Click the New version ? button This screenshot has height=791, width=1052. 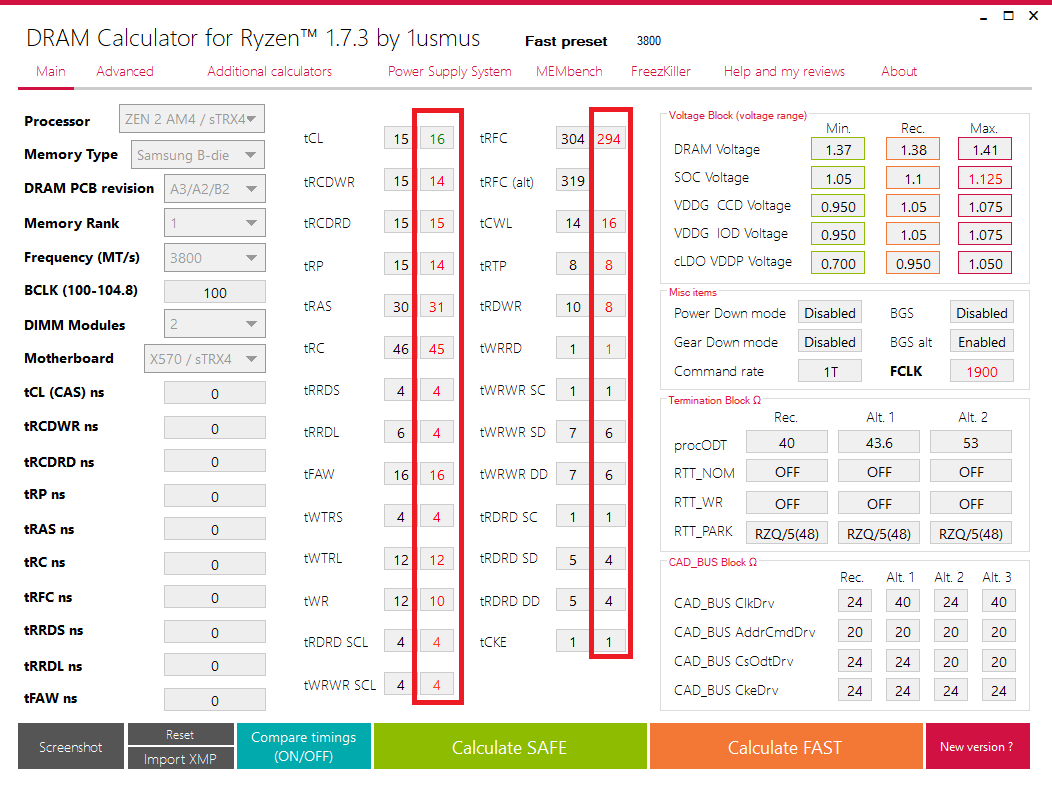[x=978, y=746]
